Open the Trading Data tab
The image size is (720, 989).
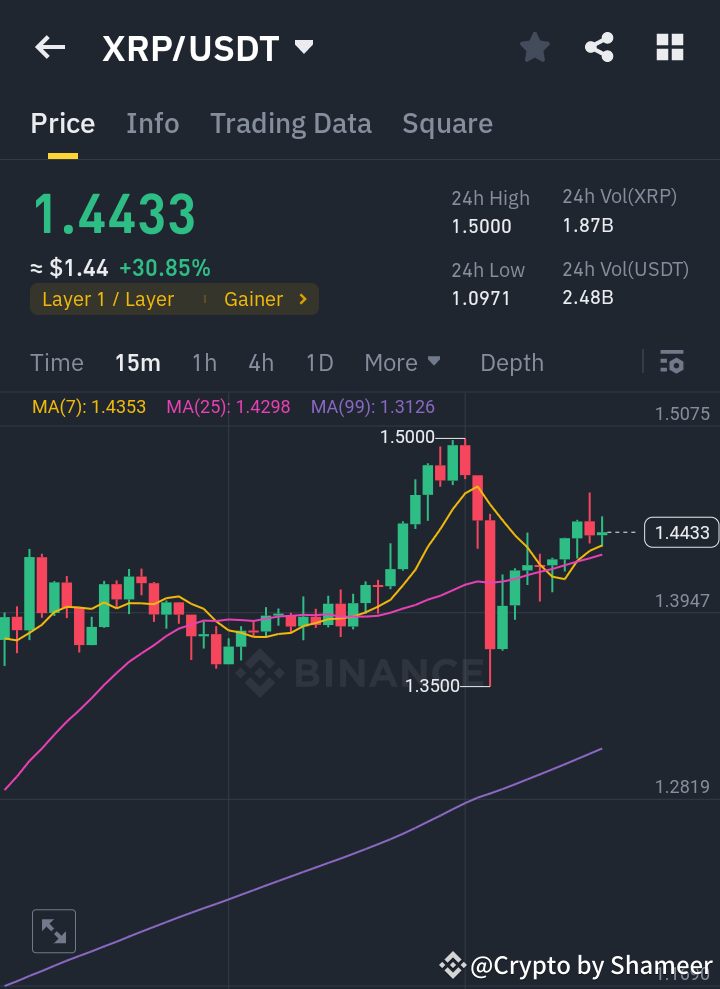tap(290, 123)
